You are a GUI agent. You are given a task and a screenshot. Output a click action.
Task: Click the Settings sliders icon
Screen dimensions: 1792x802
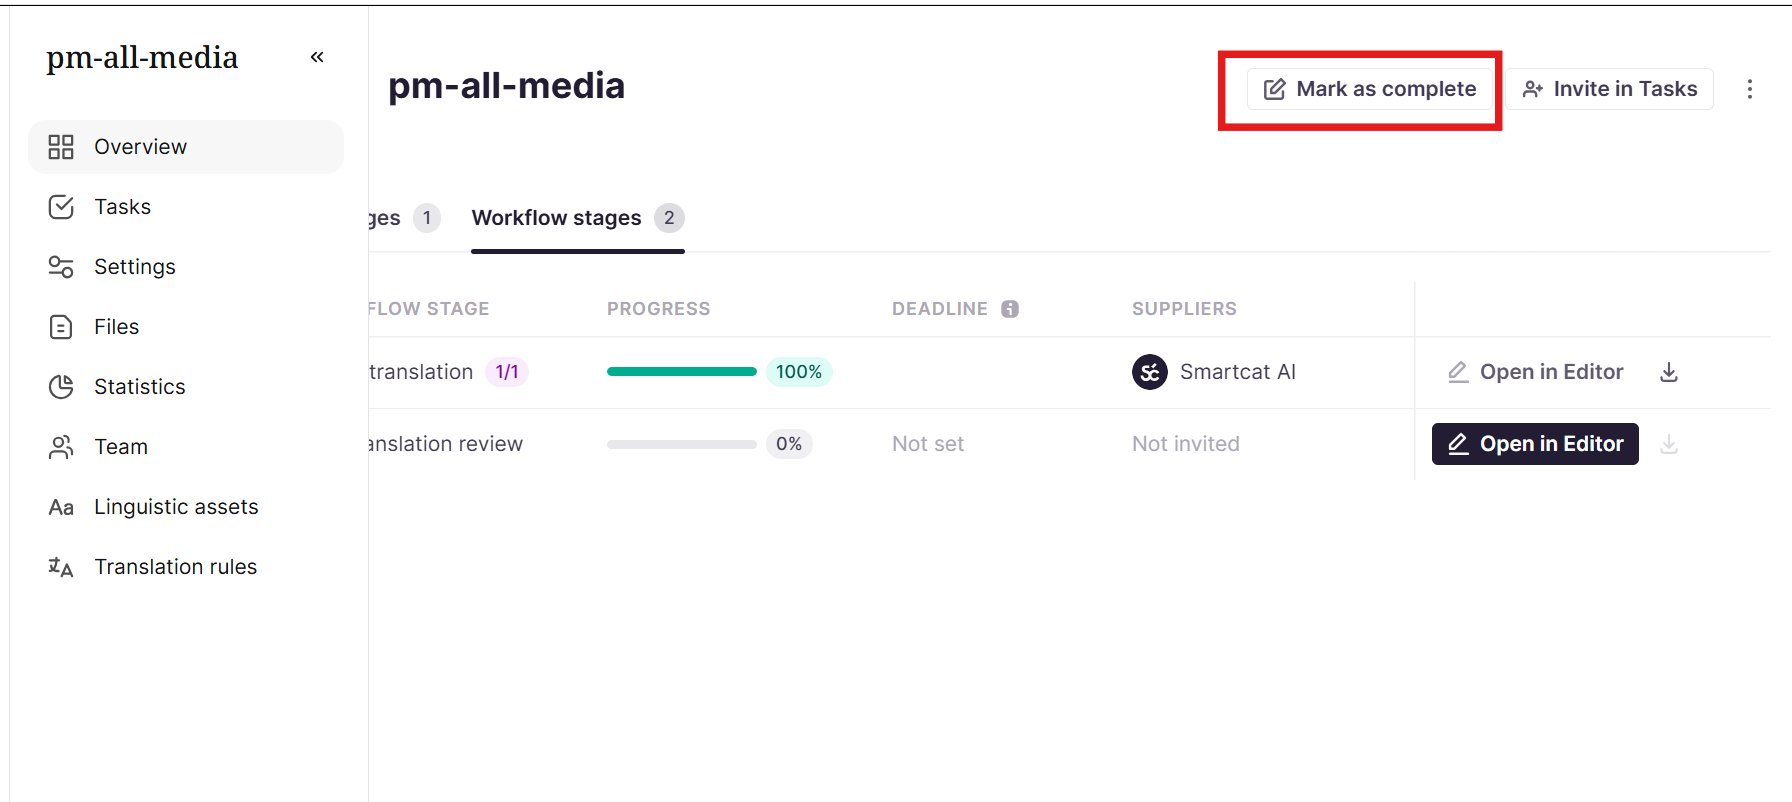(61, 267)
